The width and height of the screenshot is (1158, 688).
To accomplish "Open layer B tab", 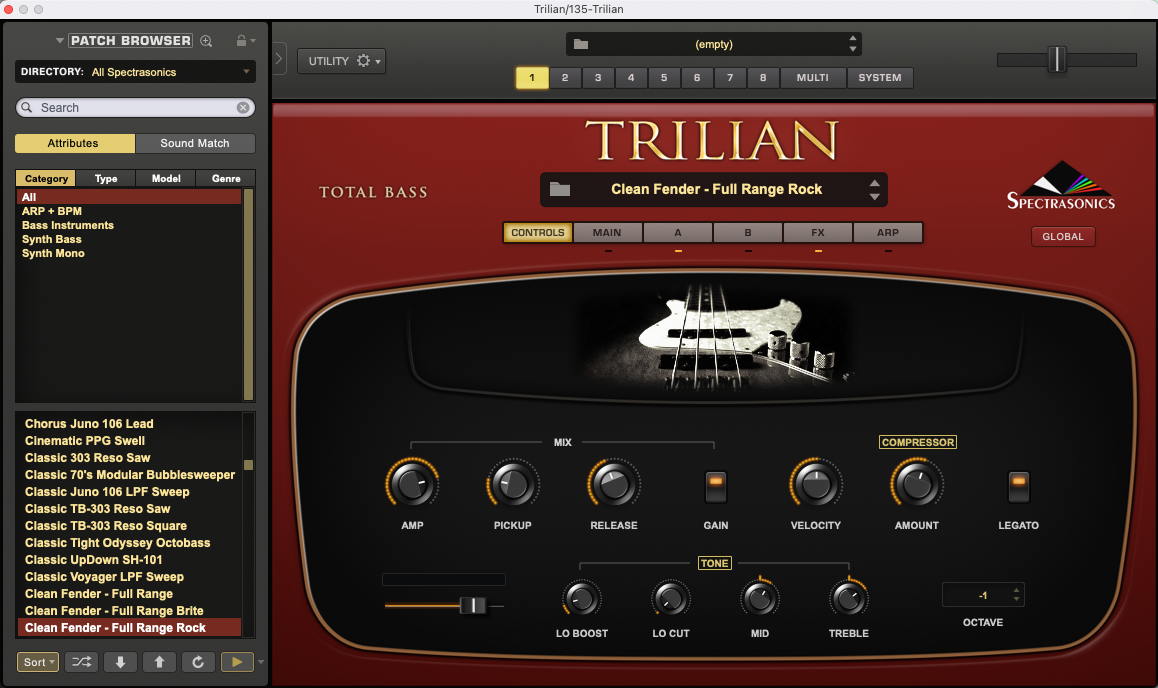I will pyautogui.click(x=747, y=233).
